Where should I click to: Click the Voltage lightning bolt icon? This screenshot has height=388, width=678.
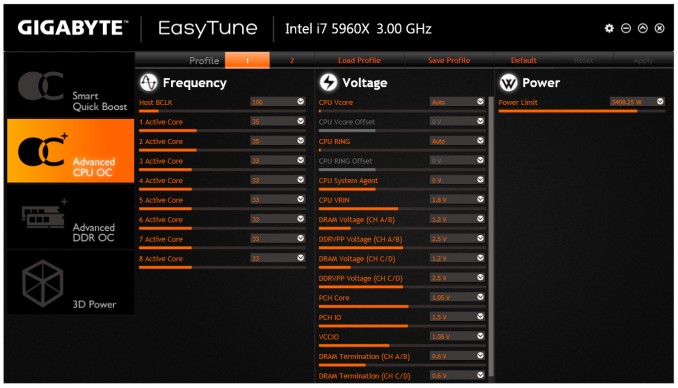coord(328,82)
